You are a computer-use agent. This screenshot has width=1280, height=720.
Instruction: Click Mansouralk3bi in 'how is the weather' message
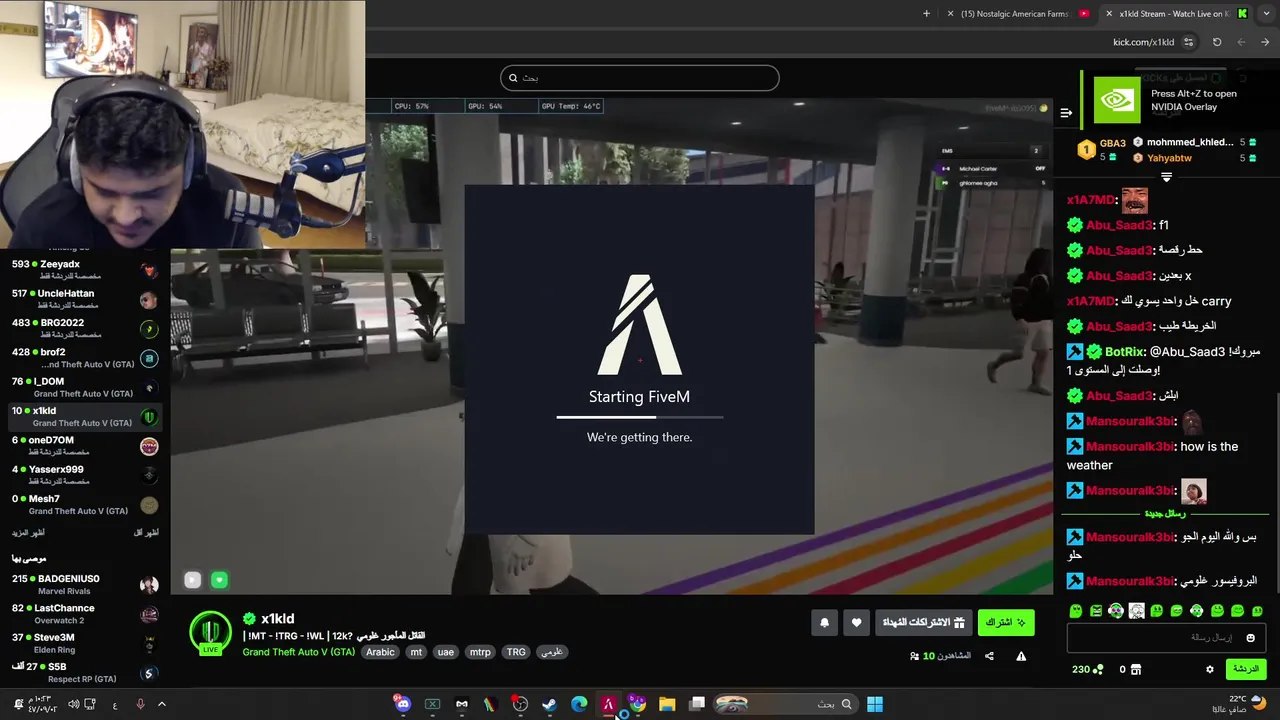pos(1129,447)
